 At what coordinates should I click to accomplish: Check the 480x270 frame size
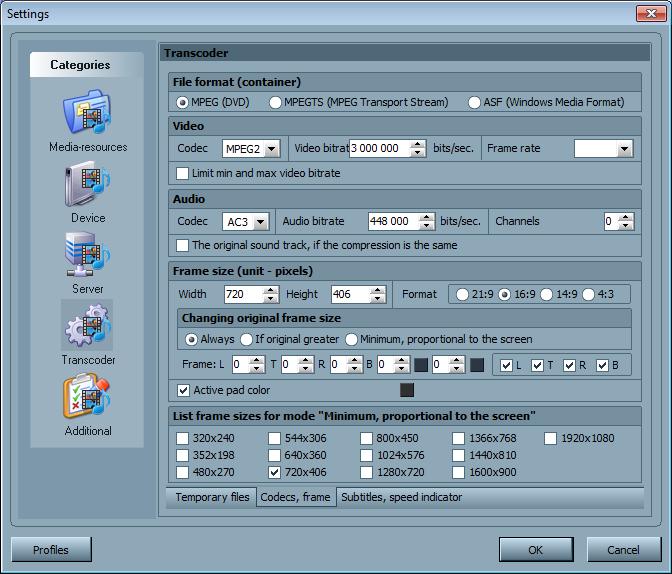[182, 472]
